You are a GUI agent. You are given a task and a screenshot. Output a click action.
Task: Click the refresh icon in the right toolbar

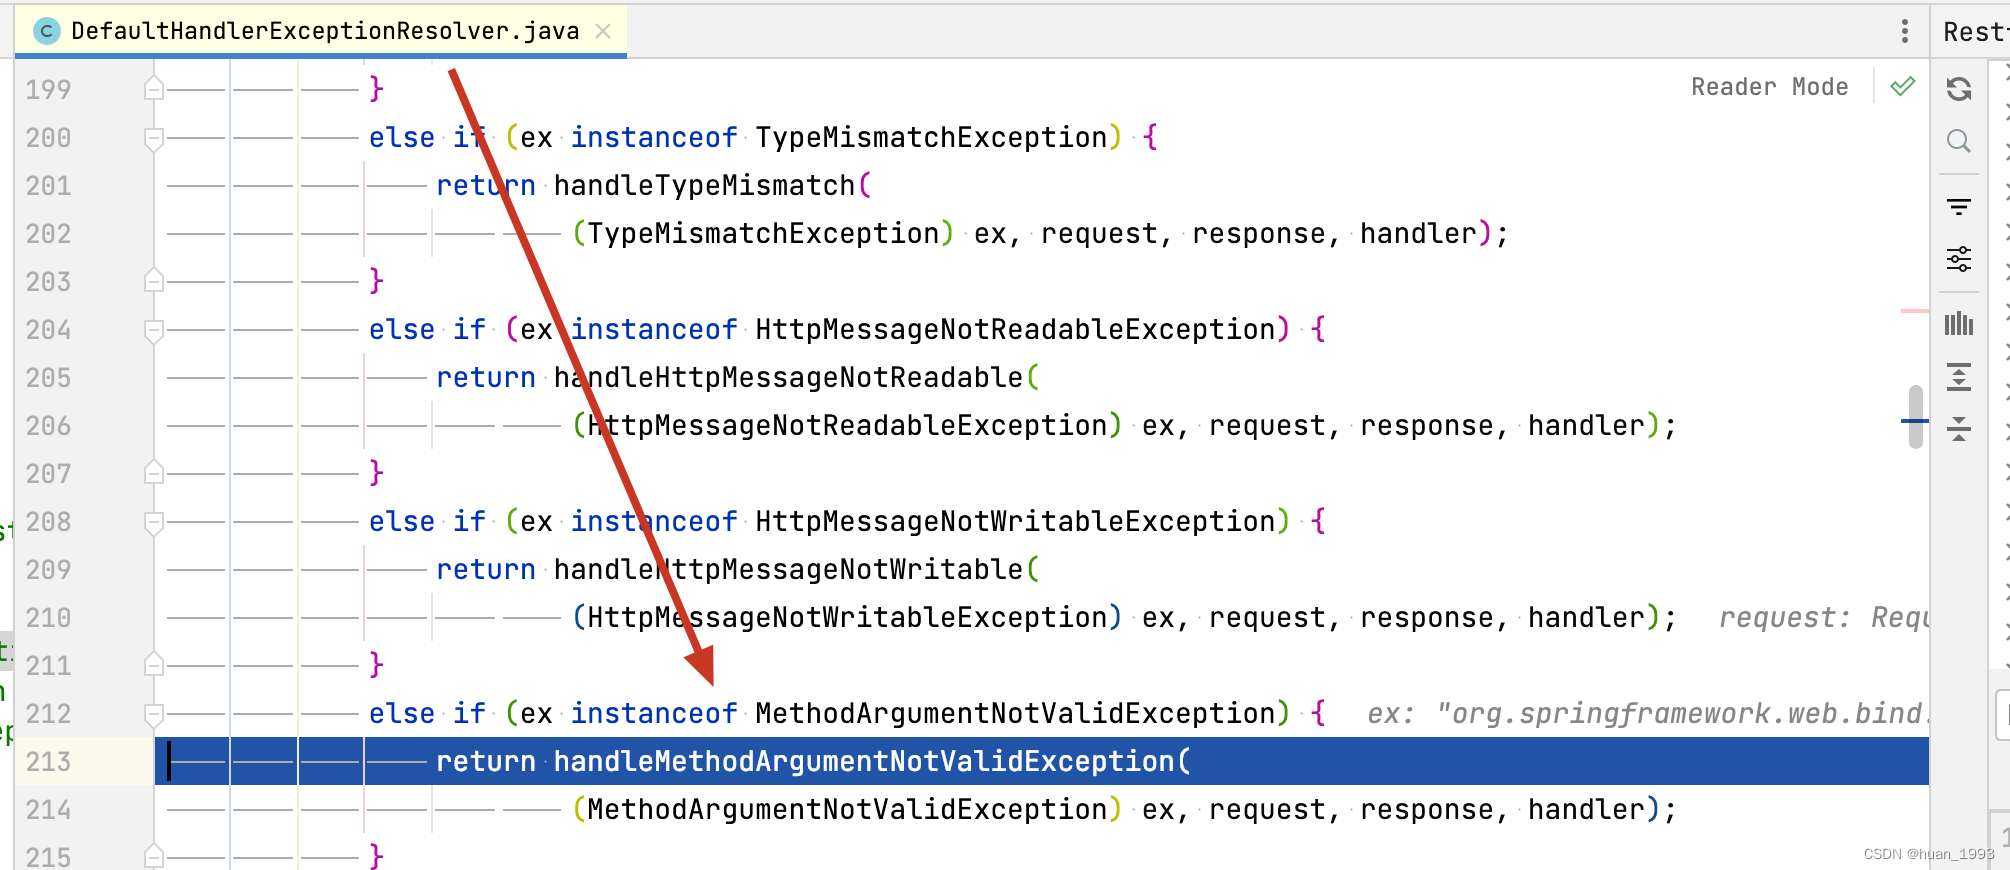[1958, 89]
